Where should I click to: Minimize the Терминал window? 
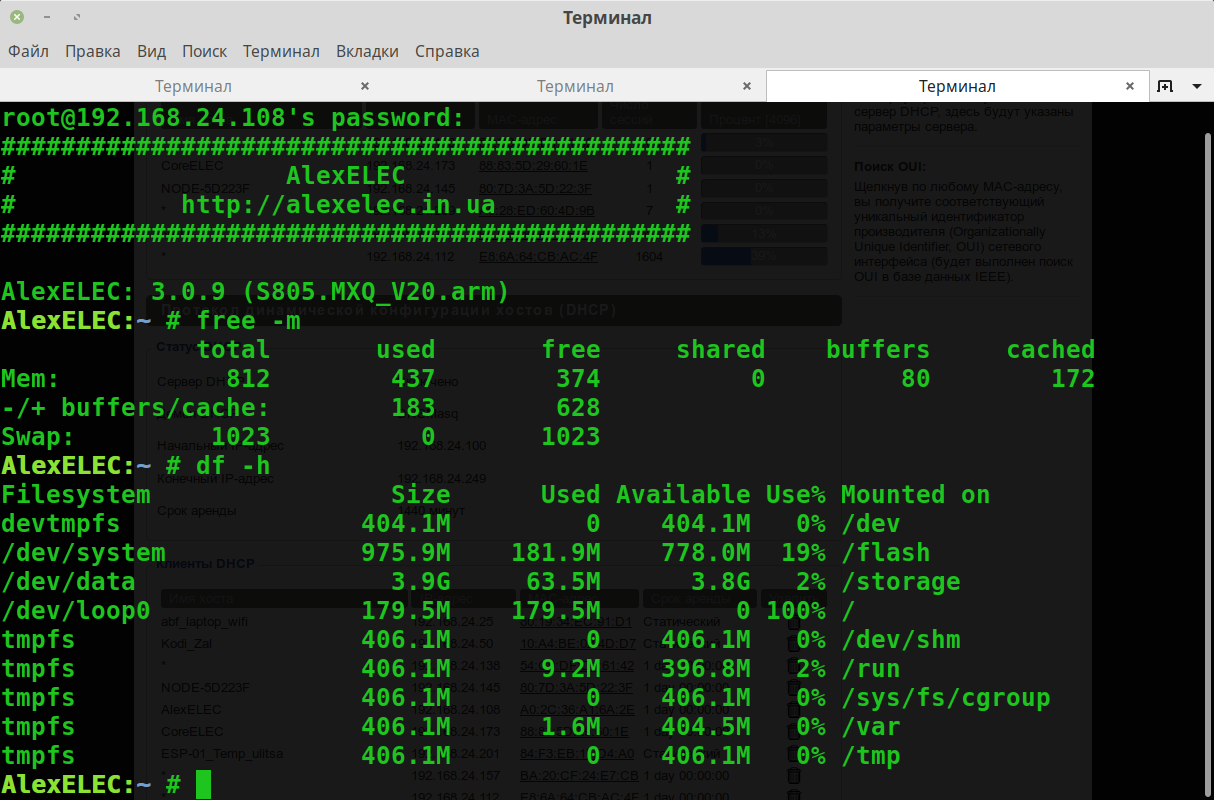click(48, 17)
